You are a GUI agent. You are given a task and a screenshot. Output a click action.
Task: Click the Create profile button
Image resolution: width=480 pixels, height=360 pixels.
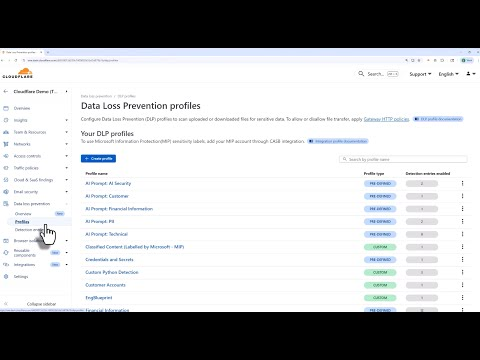point(98,159)
